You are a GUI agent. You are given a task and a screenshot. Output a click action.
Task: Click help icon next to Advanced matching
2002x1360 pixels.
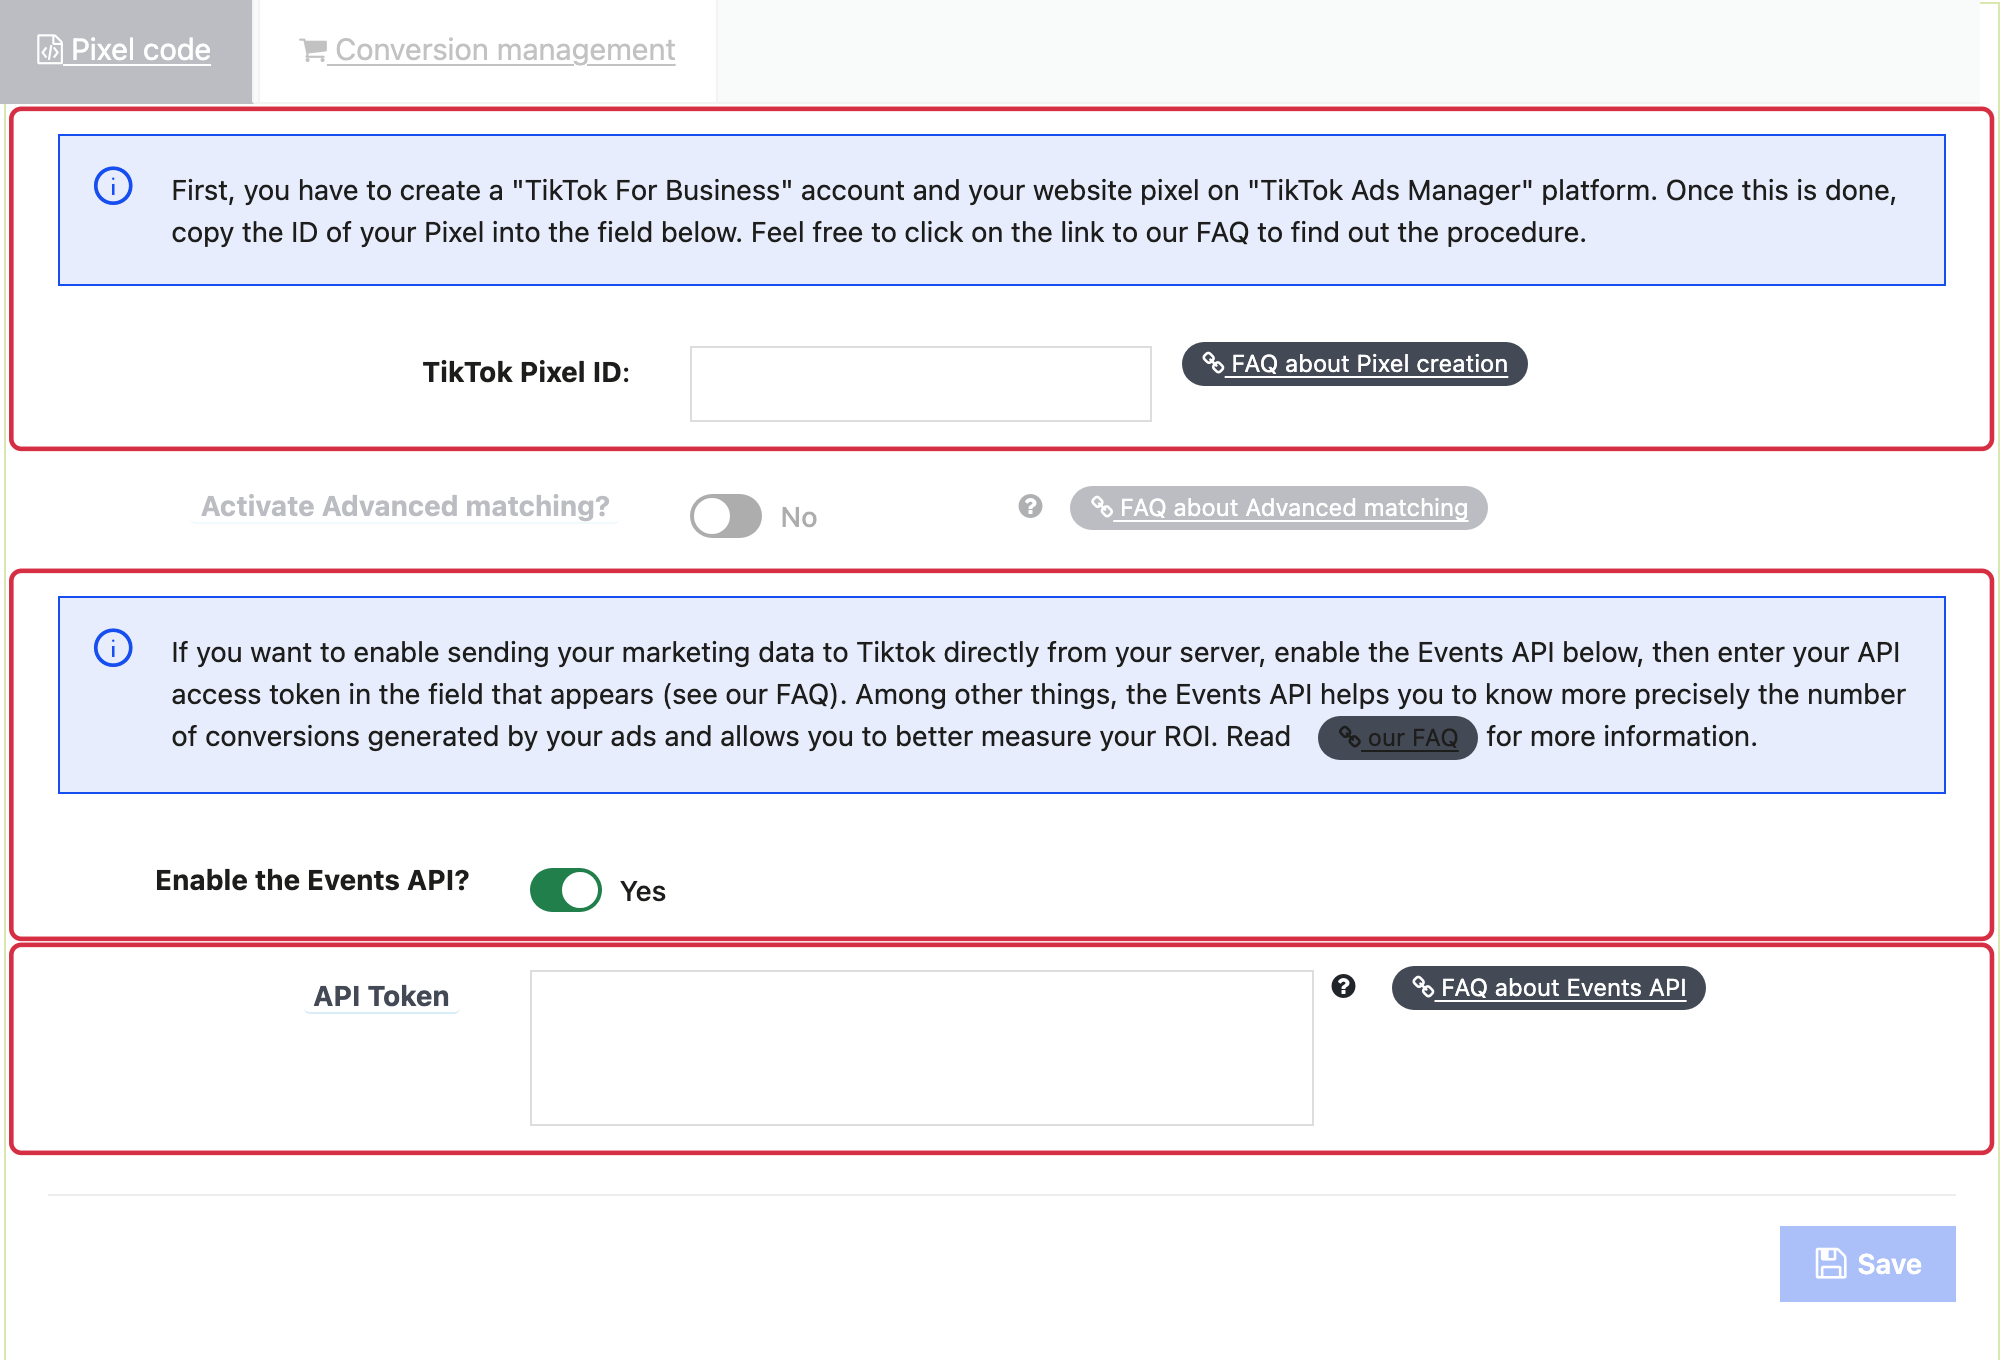[x=1030, y=507]
